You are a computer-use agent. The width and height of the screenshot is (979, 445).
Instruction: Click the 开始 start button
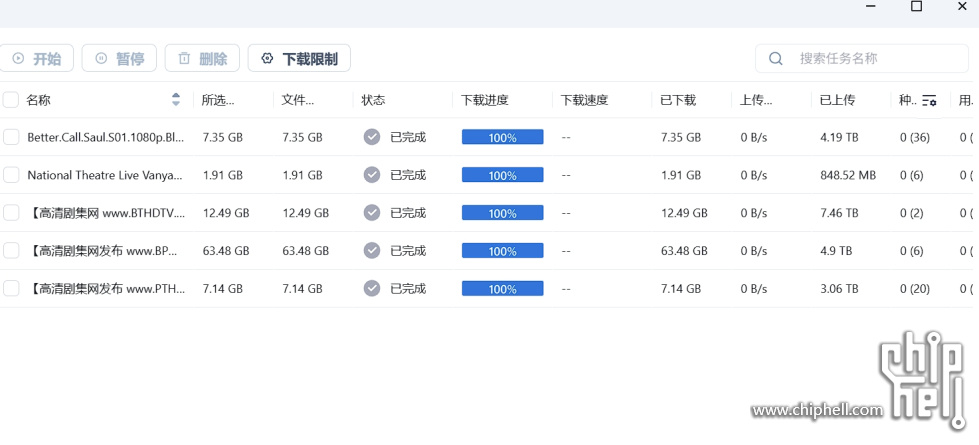pyautogui.click(x=36, y=59)
